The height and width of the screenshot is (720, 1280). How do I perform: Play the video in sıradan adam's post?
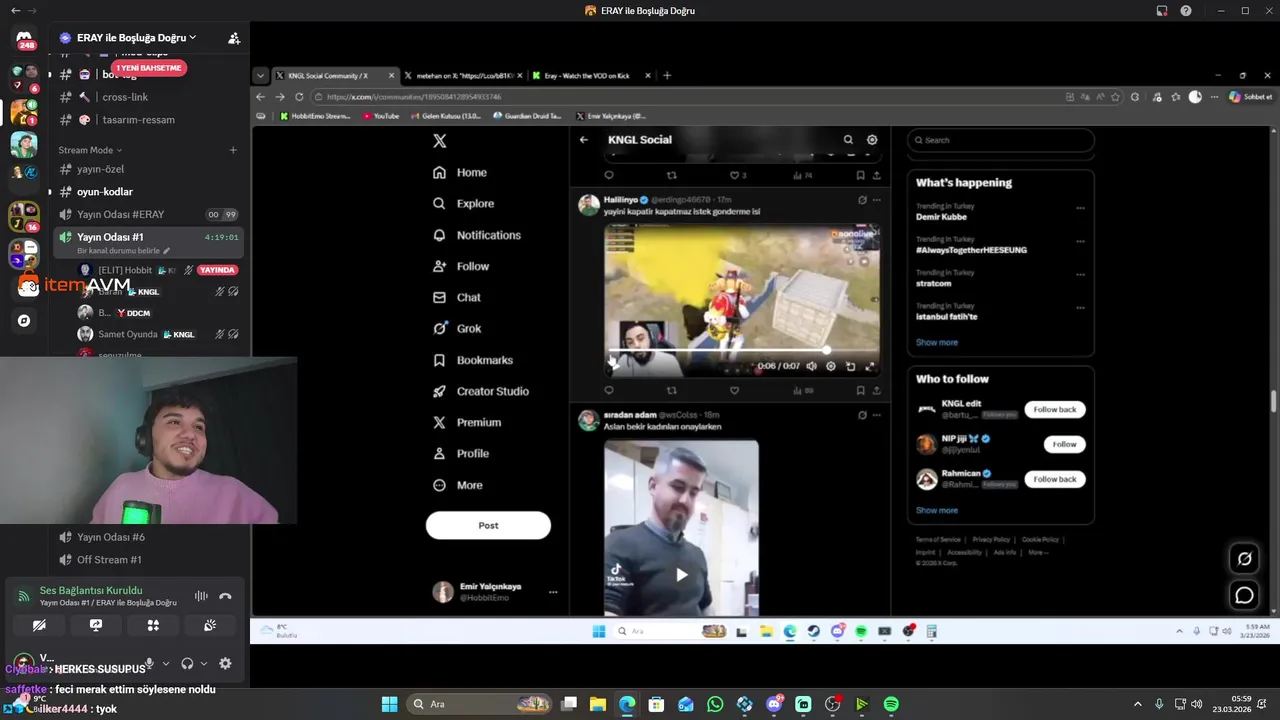(x=681, y=575)
